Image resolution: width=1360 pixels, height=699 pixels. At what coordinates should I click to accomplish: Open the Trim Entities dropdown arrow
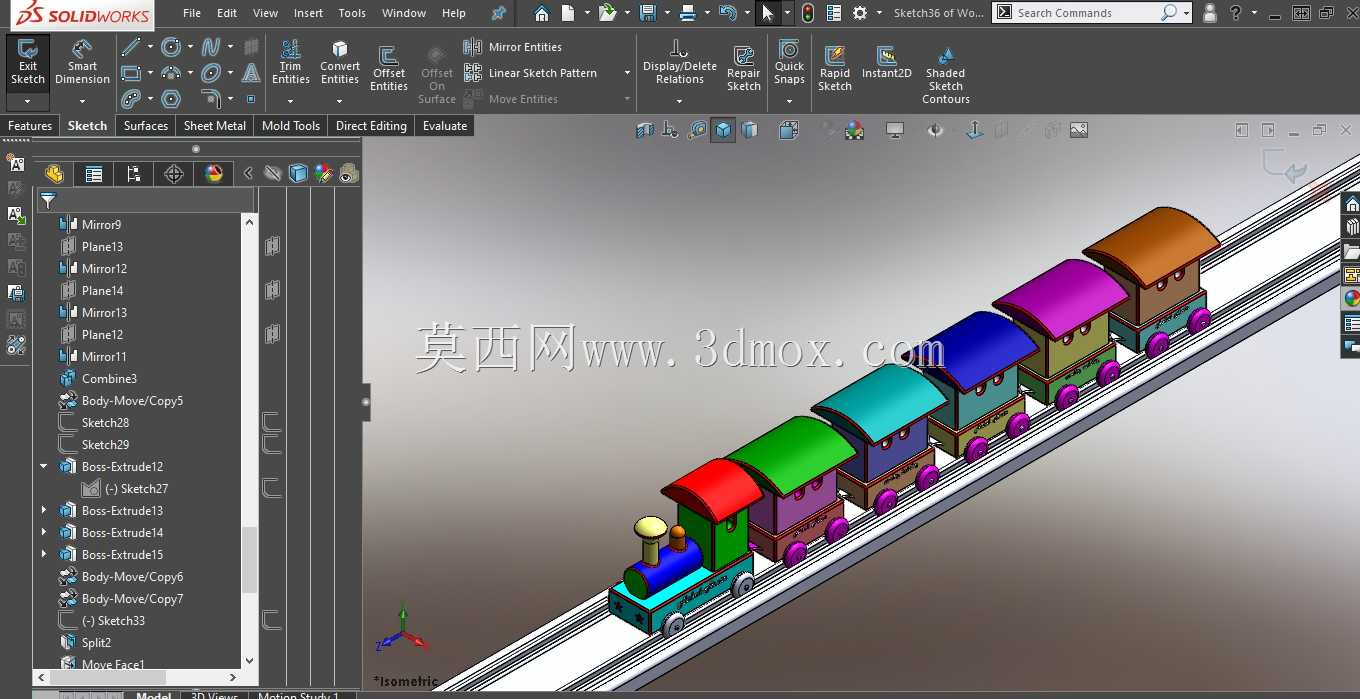tap(290, 100)
